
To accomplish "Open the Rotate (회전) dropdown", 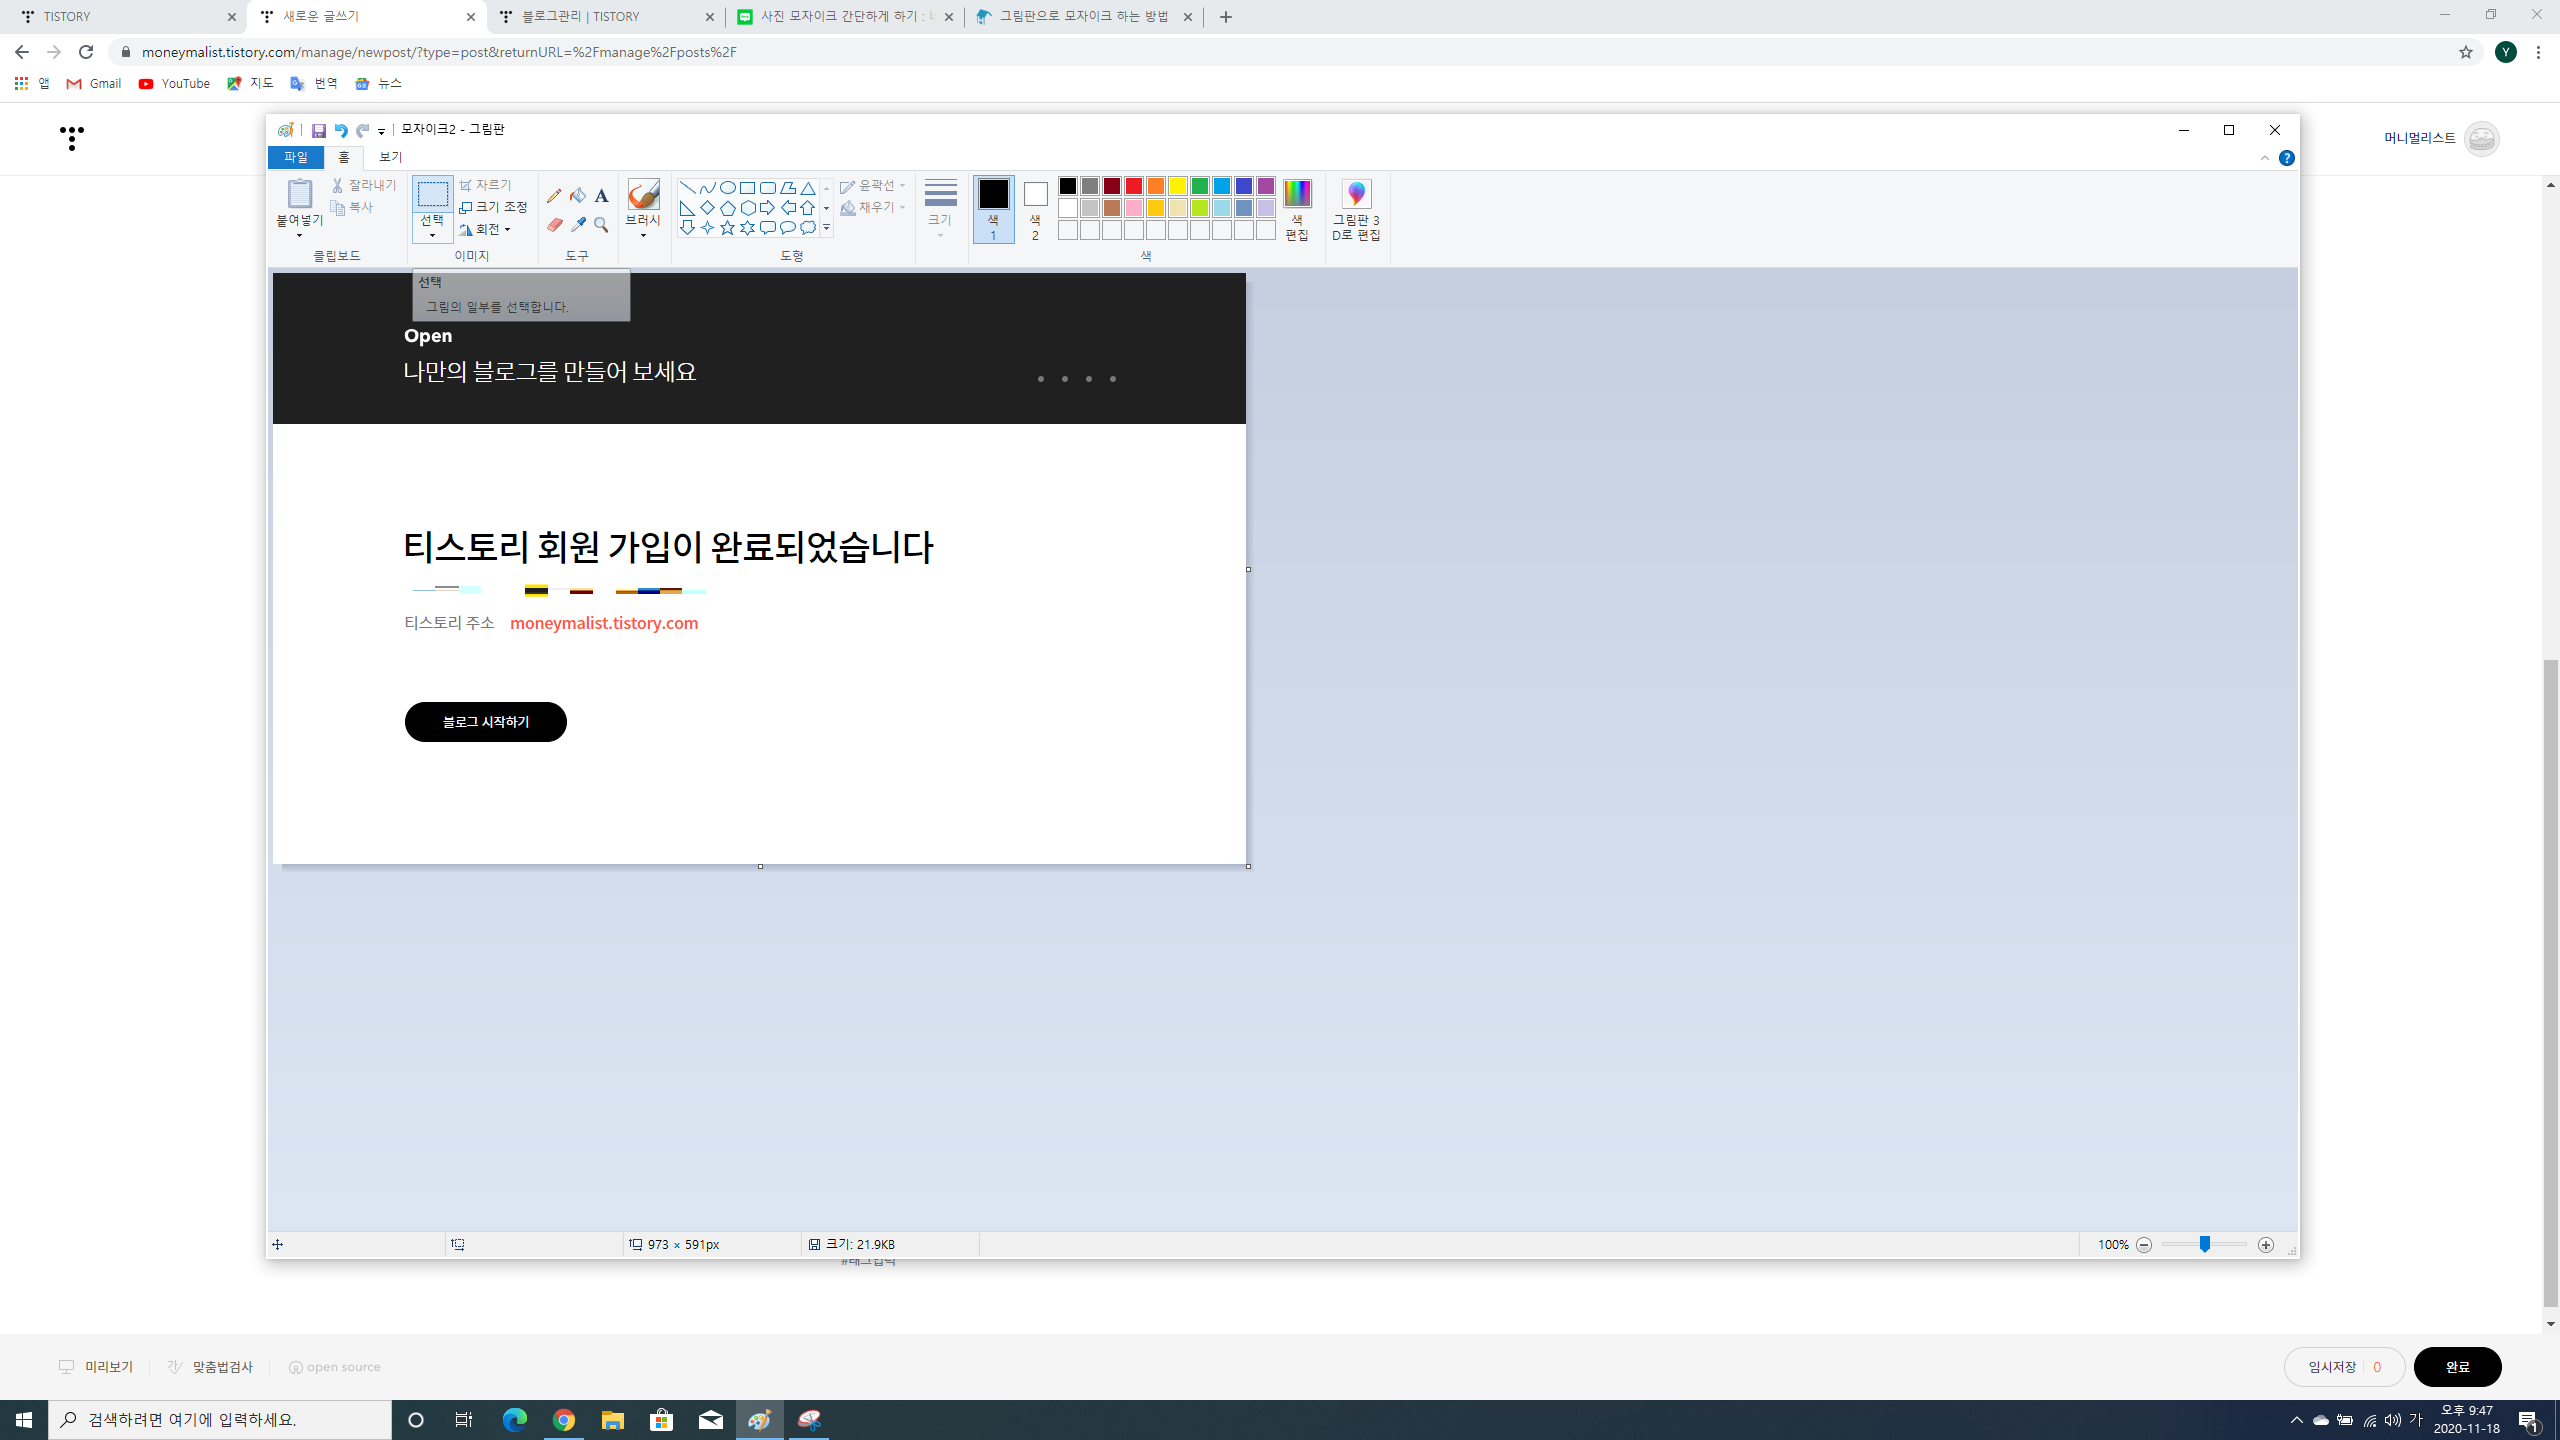I will pos(485,230).
